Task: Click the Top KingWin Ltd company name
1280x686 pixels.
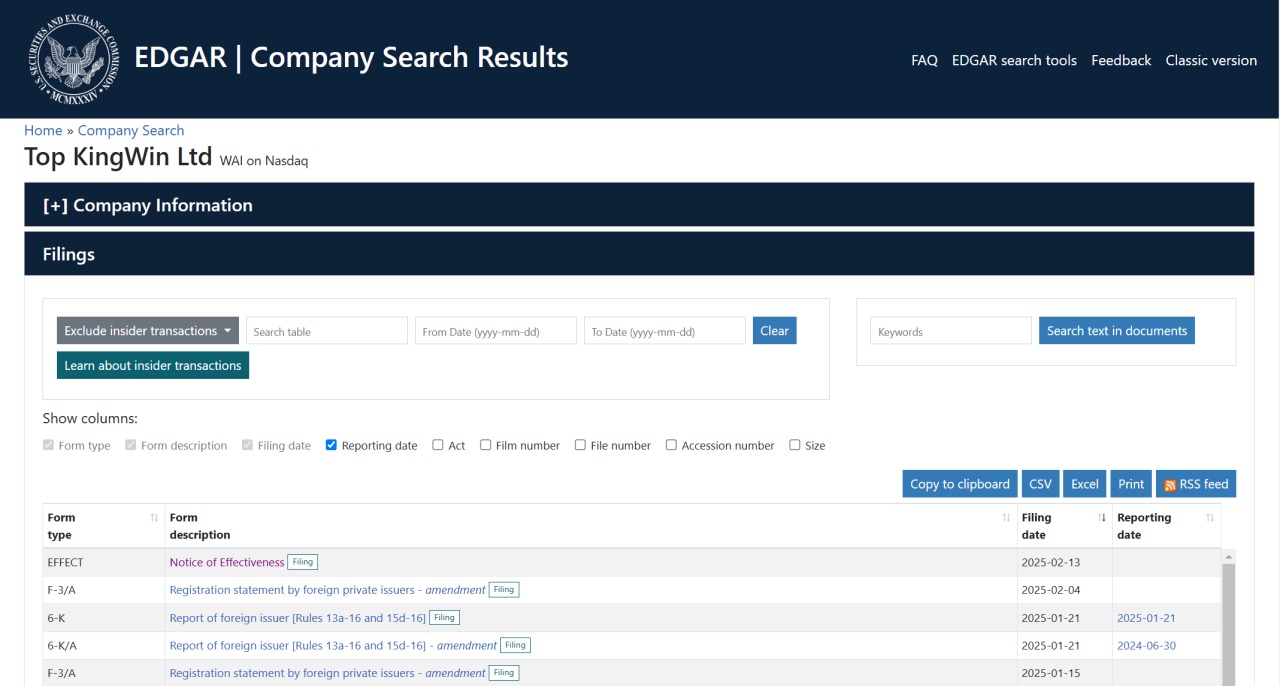Action: point(118,157)
